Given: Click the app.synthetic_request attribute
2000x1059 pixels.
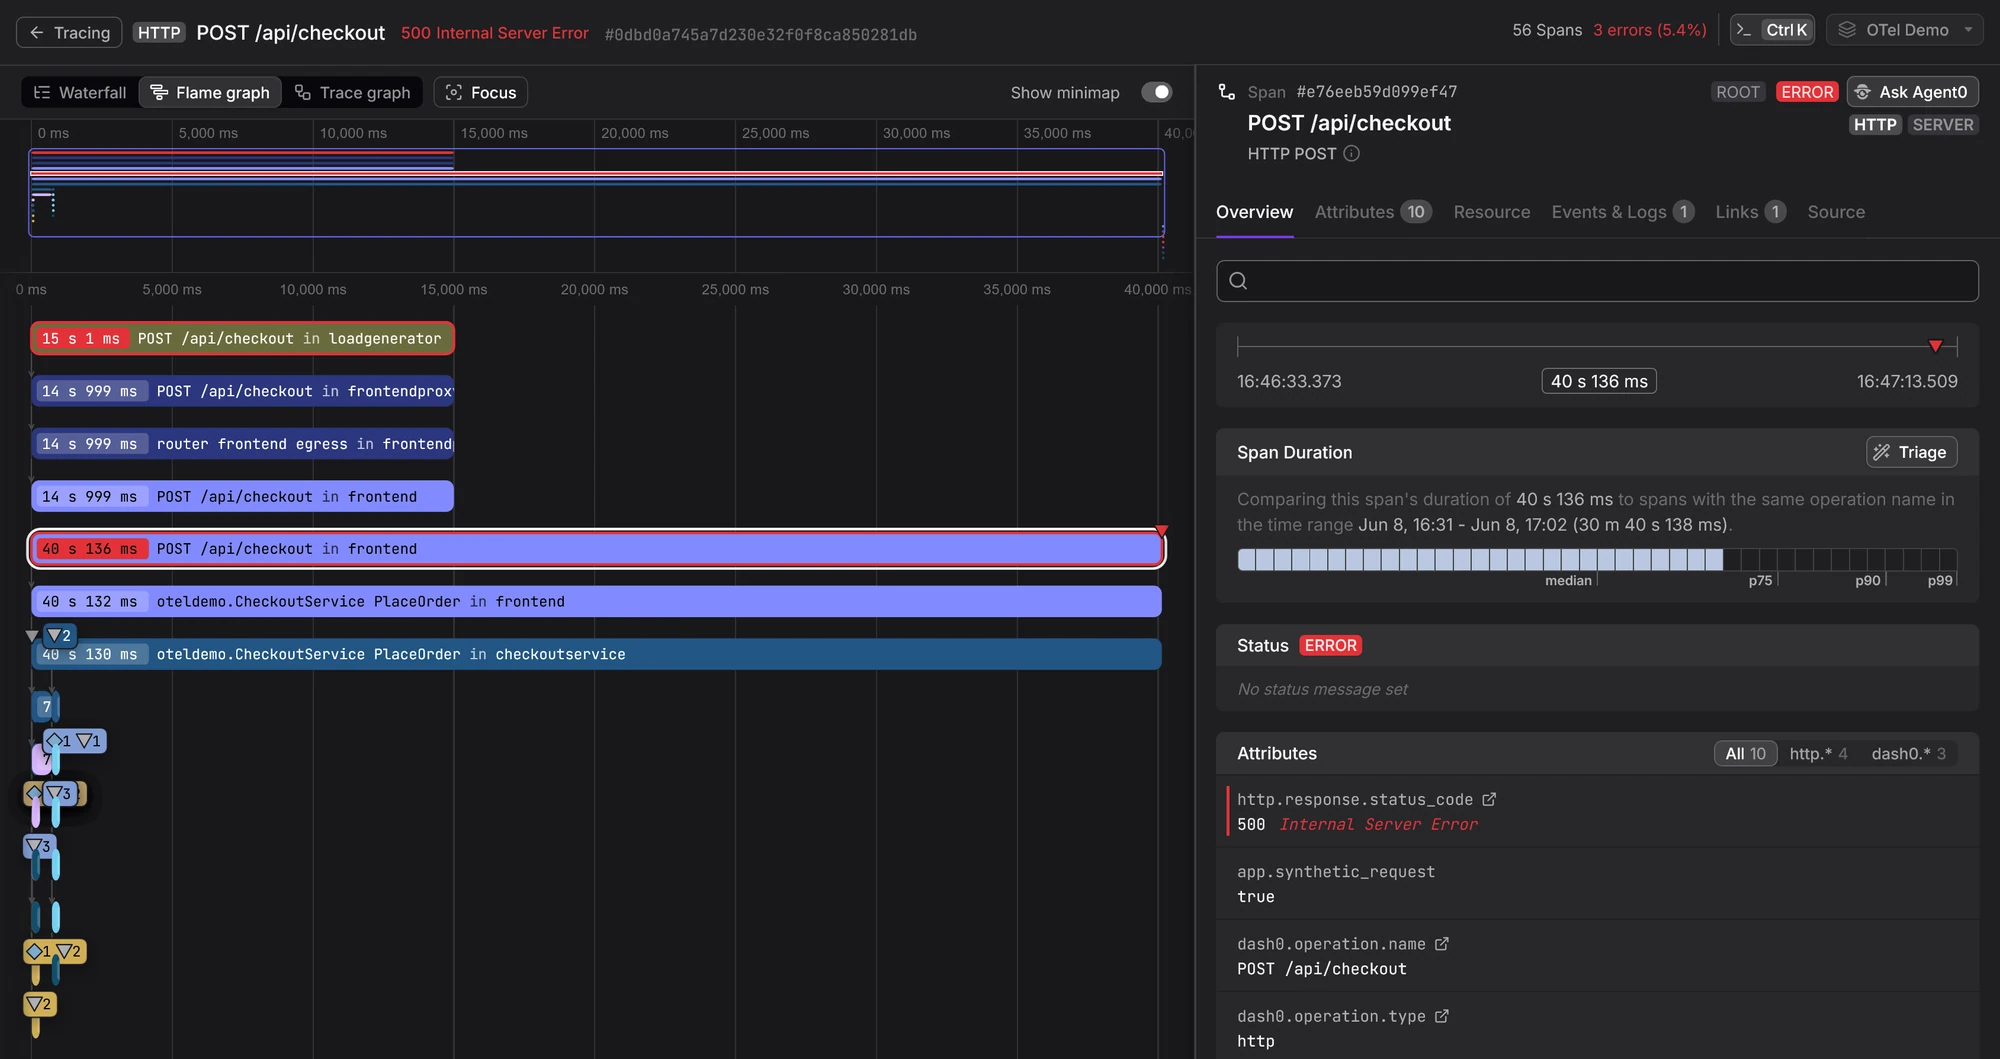Looking at the screenshot, I should pyautogui.click(x=1597, y=884).
